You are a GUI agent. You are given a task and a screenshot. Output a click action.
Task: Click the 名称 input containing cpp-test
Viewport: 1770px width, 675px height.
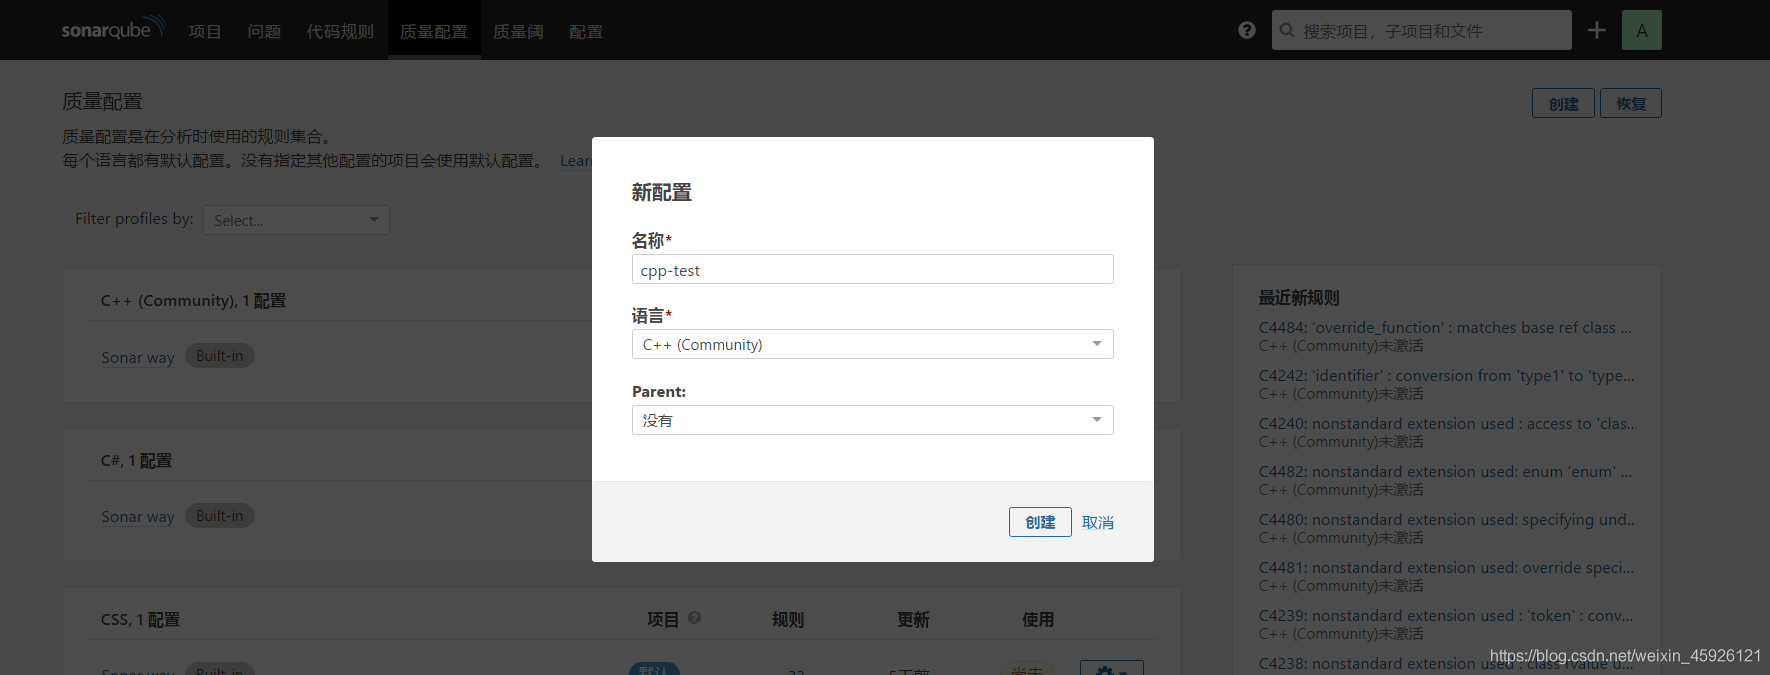872,269
